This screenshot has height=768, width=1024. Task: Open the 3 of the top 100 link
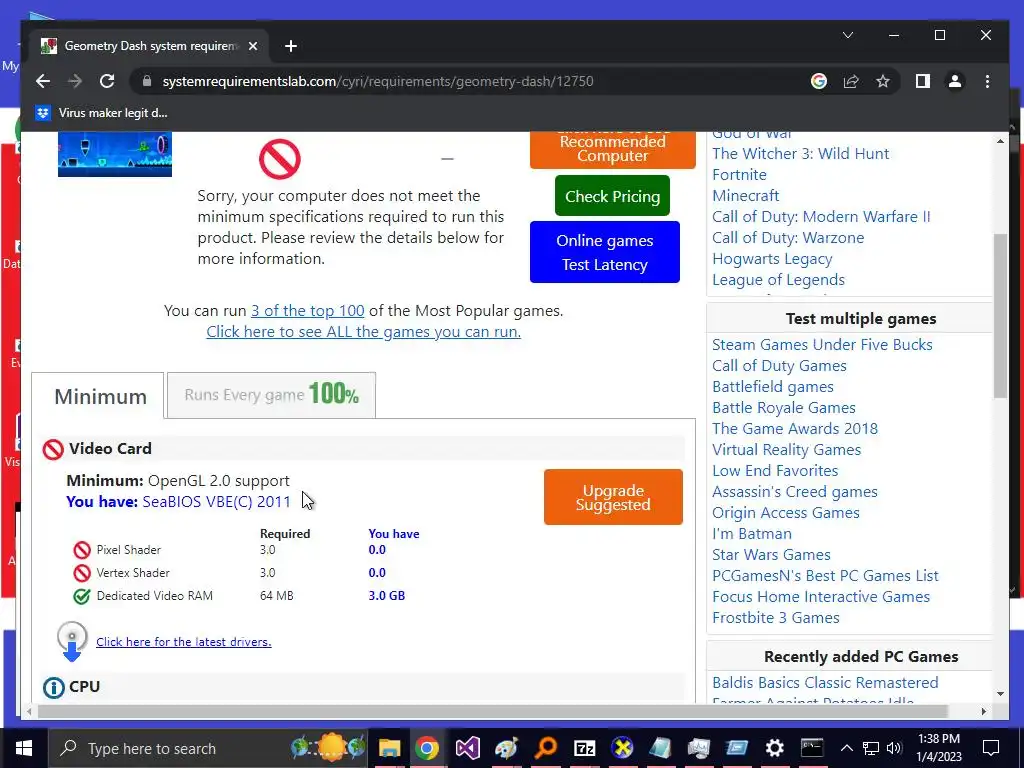coord(308,310)
